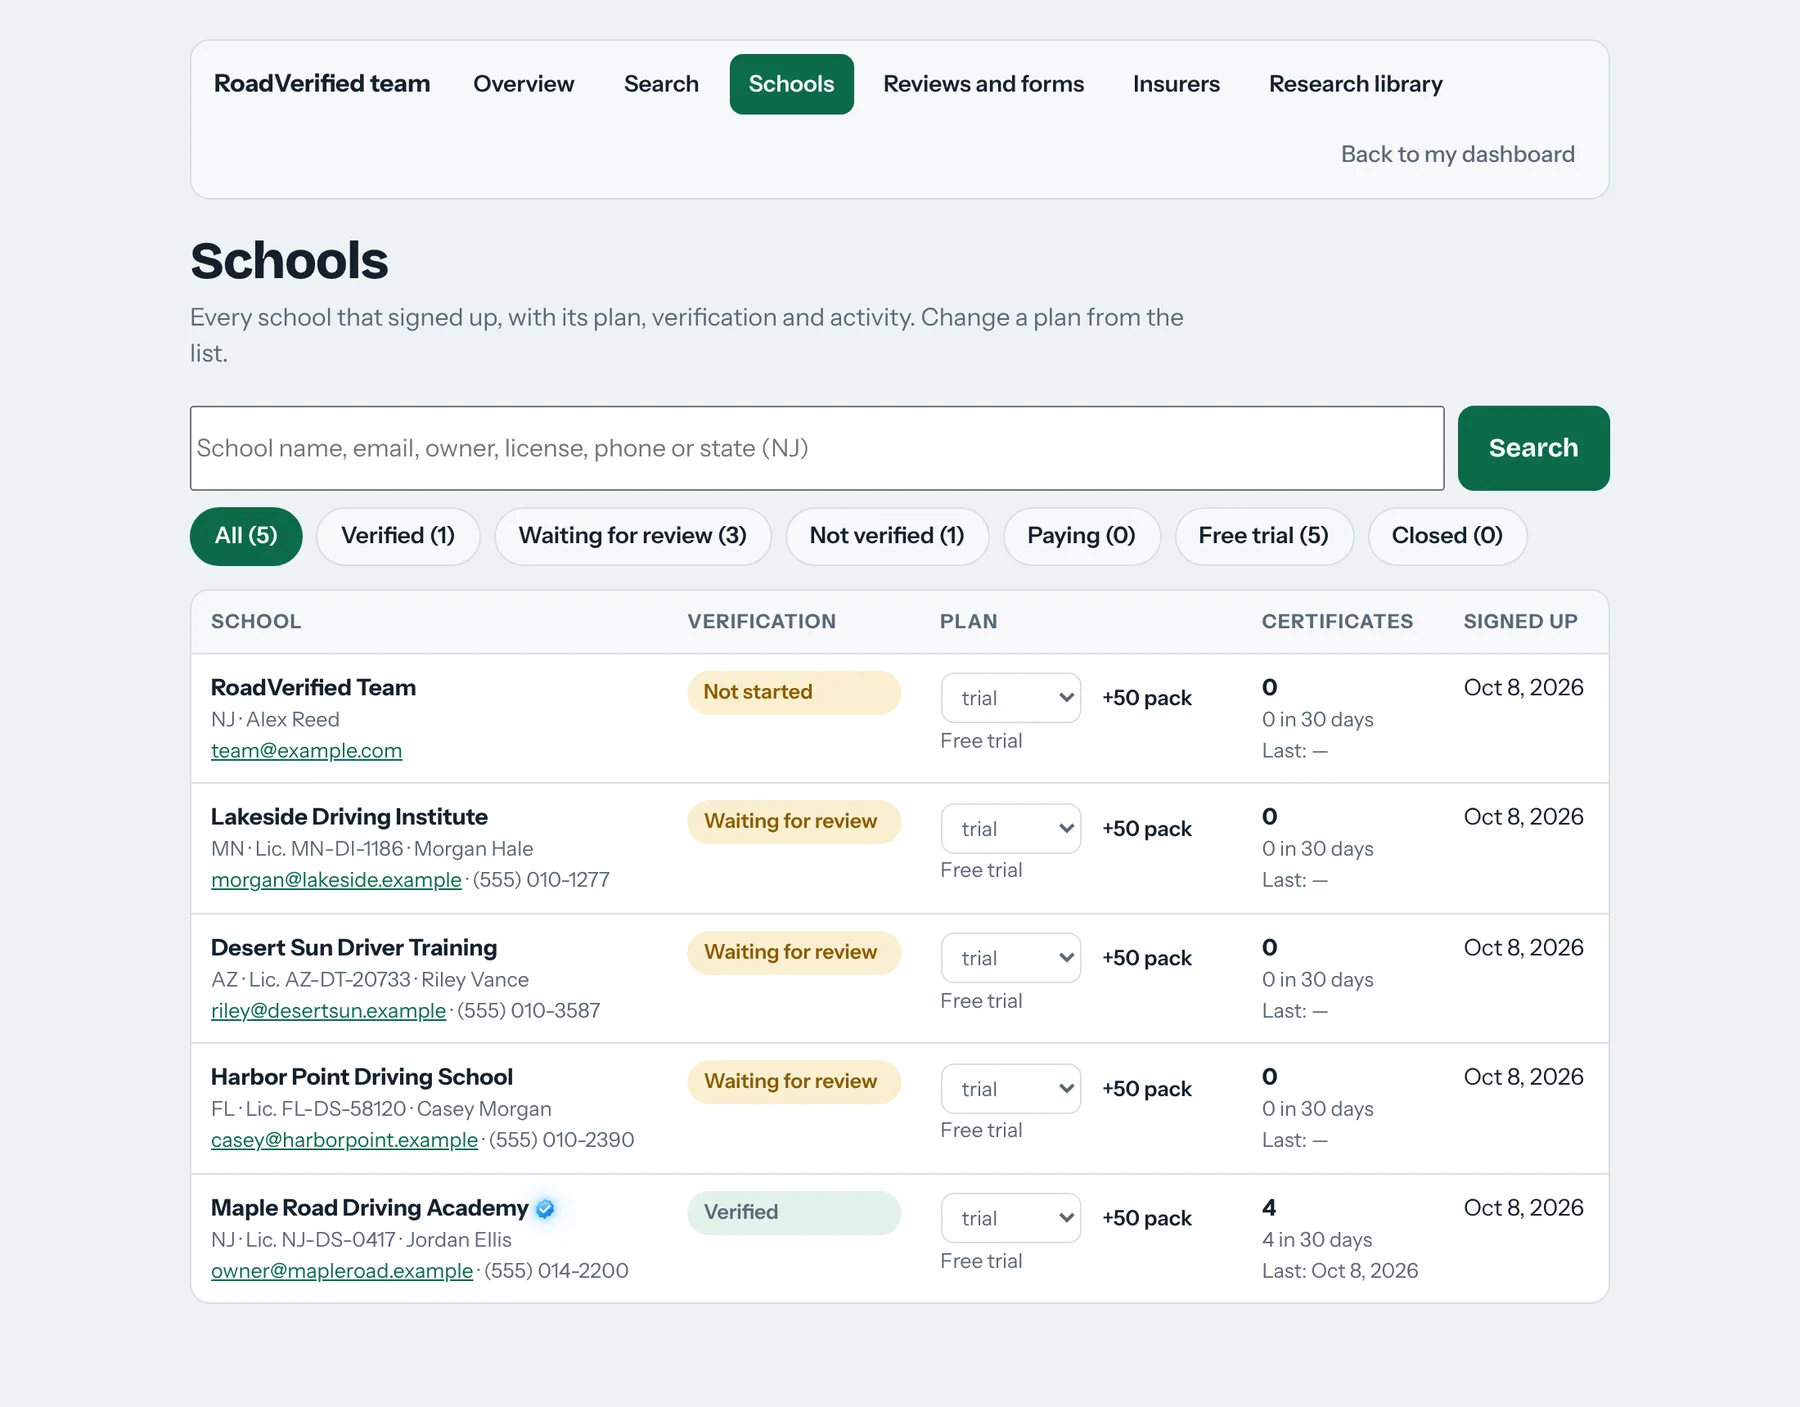Select the All (5) filter

pyautogui.click(x=246, y=536)
